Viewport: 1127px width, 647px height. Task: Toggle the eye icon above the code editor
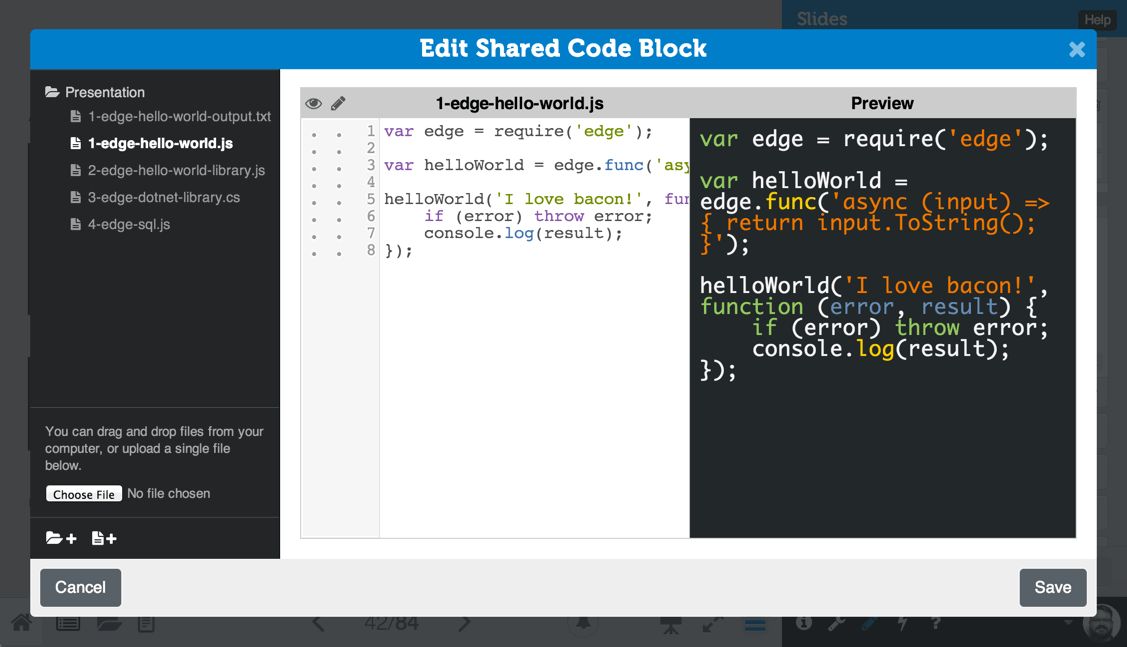pyautogui.click(x=313, y=103)
